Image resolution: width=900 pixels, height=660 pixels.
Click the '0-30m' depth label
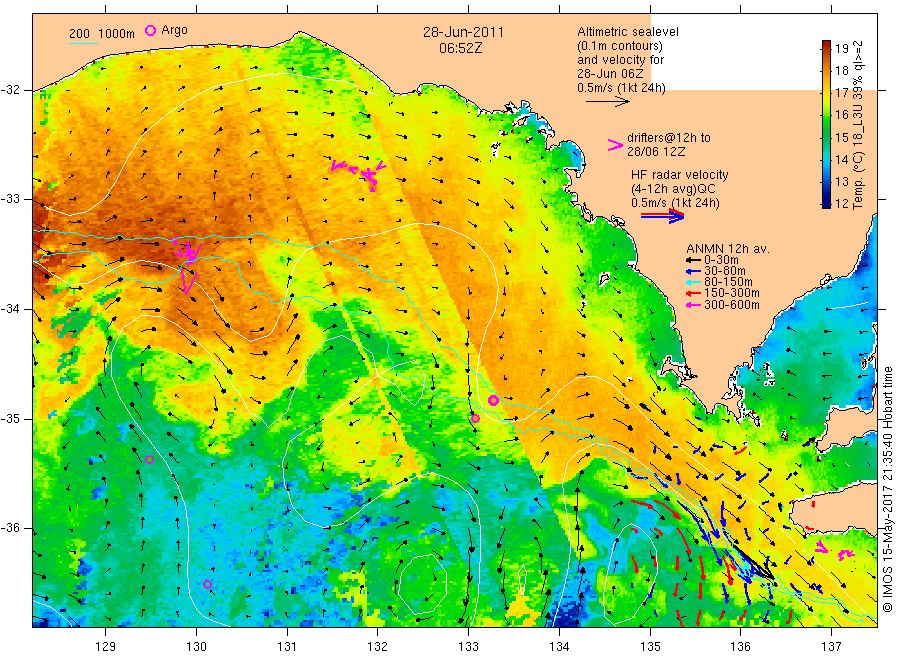coord(721,260)
